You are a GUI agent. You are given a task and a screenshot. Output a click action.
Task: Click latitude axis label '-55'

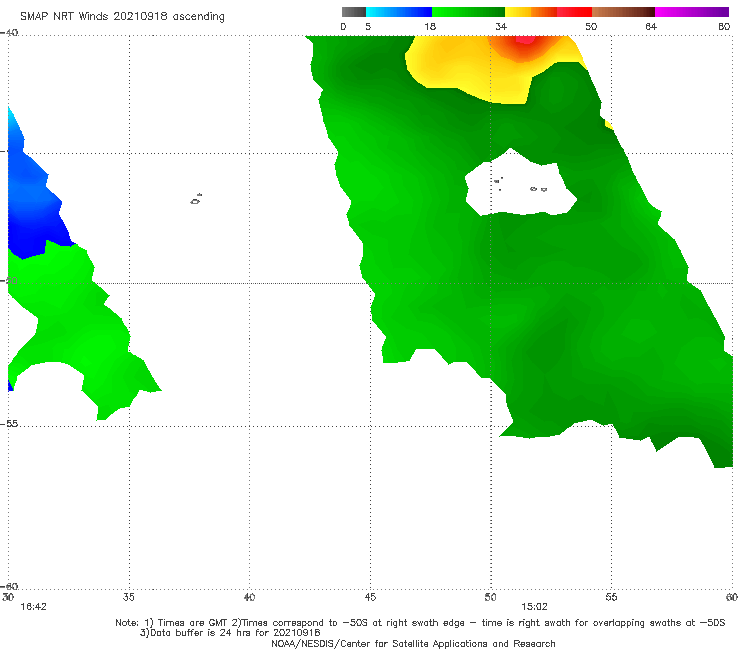pyautogui.click(x=9, y=423)
